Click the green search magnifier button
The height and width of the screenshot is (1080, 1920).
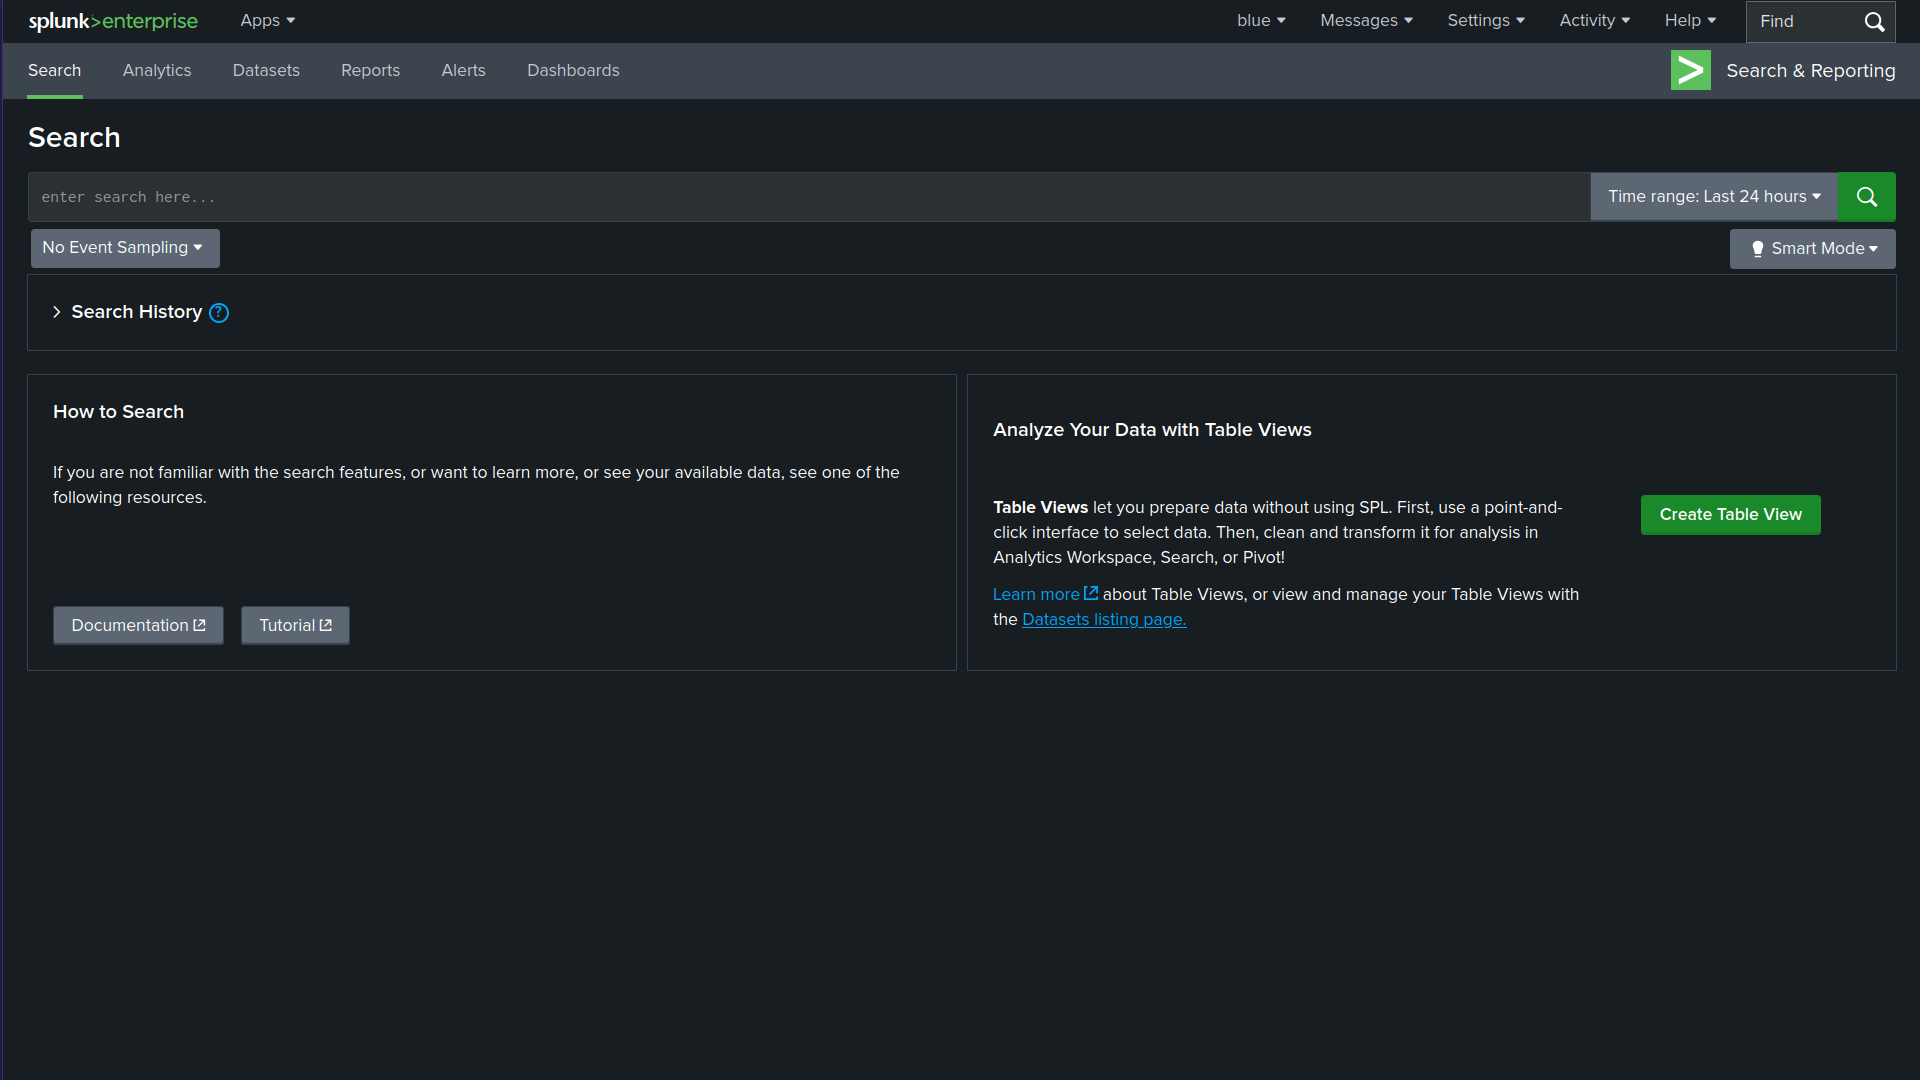1866,196
